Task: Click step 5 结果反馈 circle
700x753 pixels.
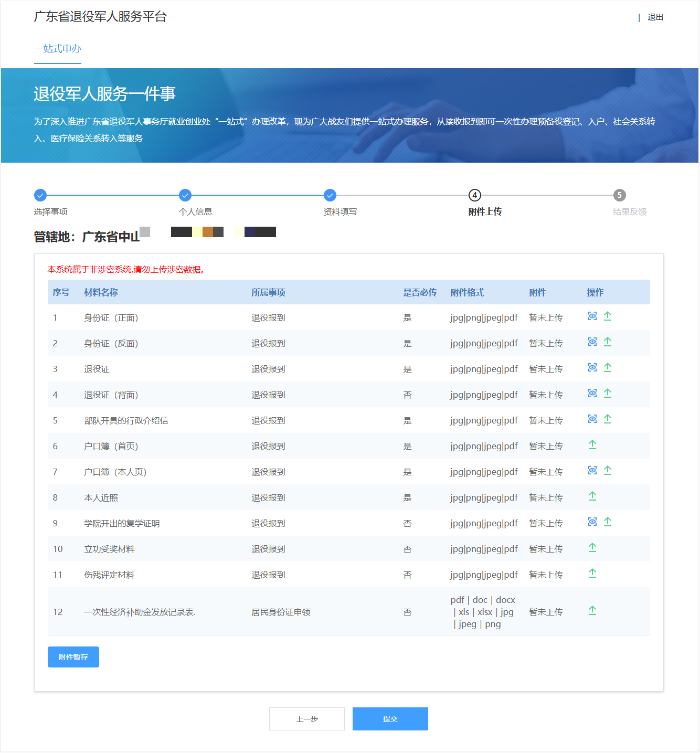Action: click(619, 195)
